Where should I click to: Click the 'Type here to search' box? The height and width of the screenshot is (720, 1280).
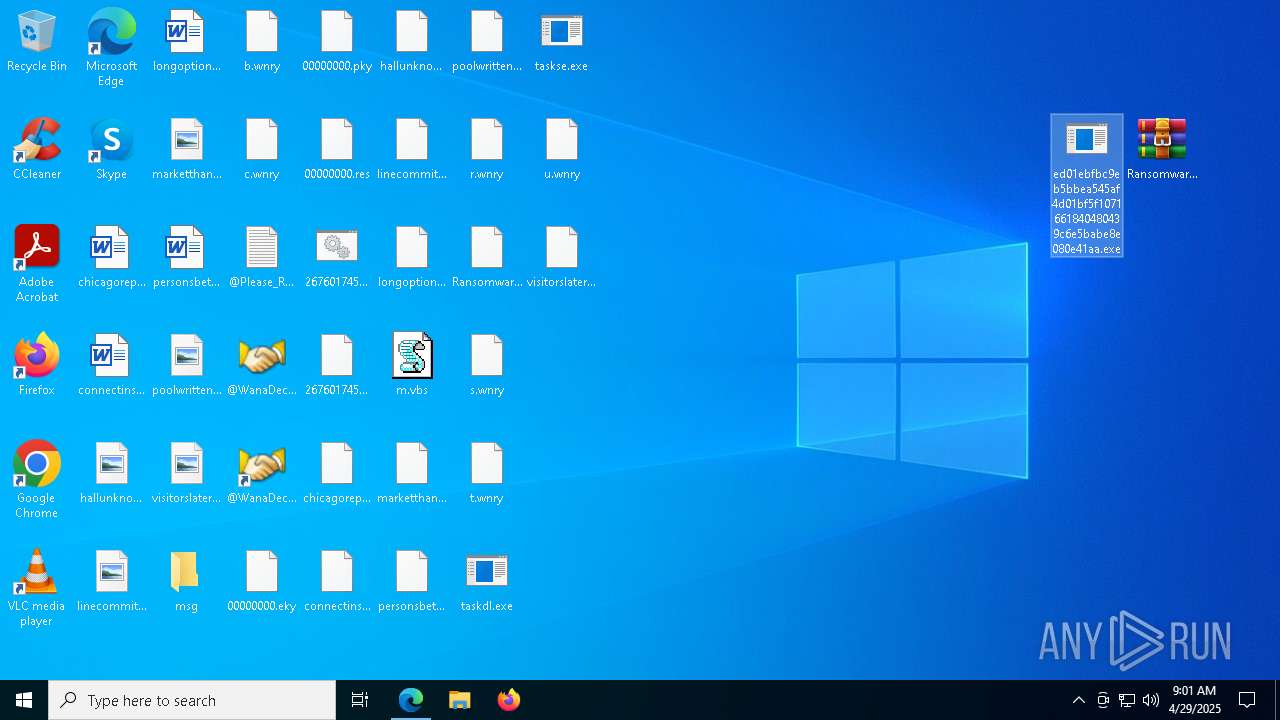pyautogui.click(x=192, y=700)
